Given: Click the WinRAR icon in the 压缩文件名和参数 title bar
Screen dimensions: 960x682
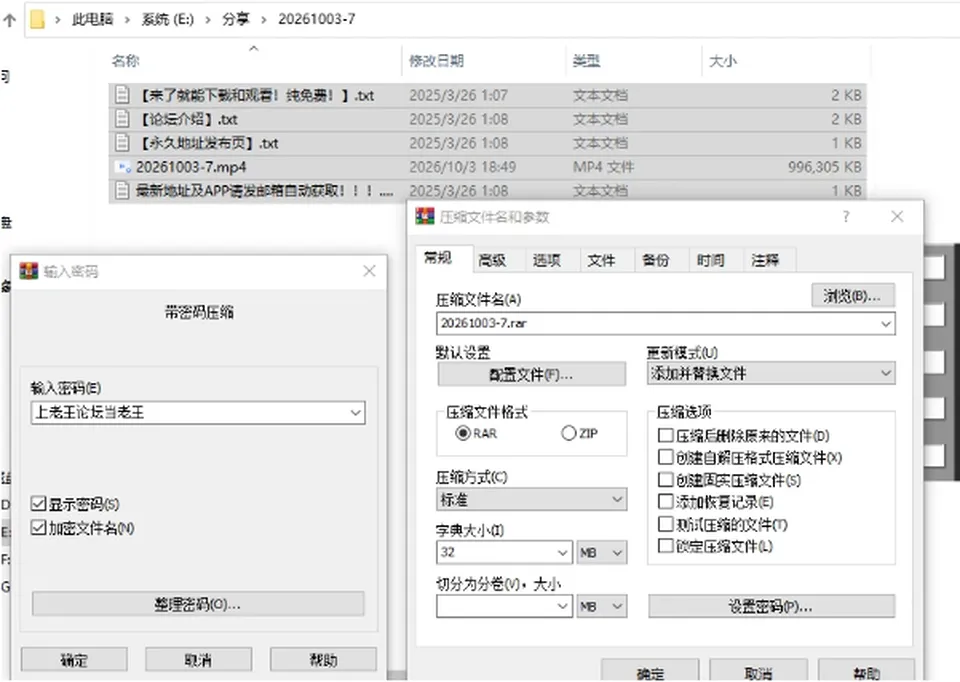Looking at the screenshot, I should point(425,216).
